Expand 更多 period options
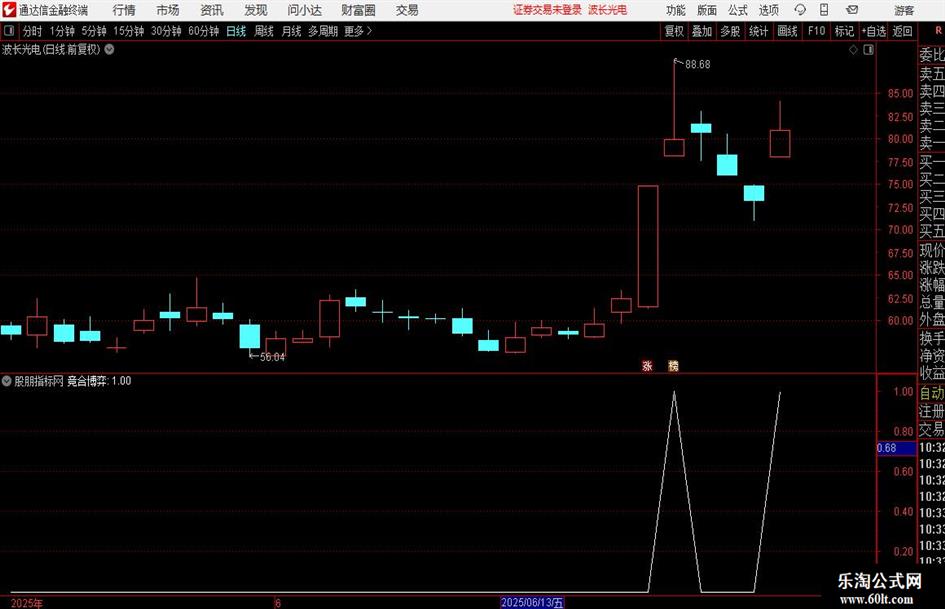This screenshot has width=945, height=609. coord(358,31)
